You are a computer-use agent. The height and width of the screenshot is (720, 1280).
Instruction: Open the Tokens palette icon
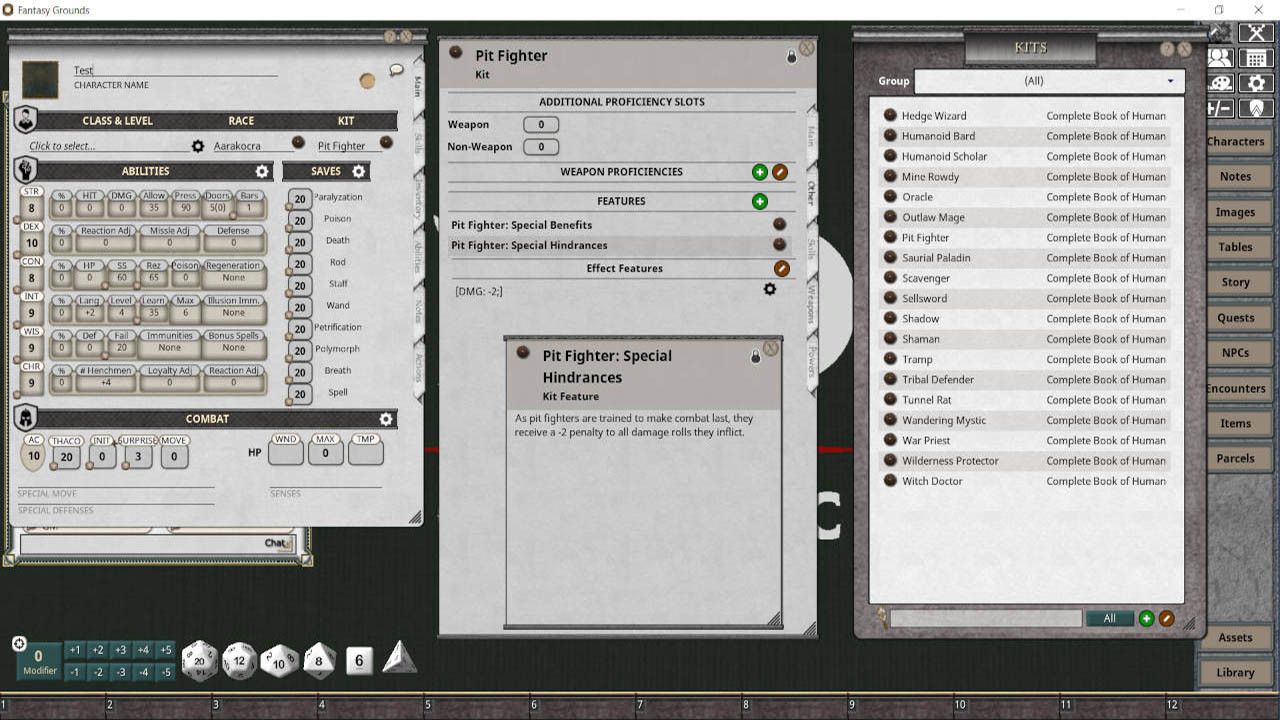[x=1220, y=84]
